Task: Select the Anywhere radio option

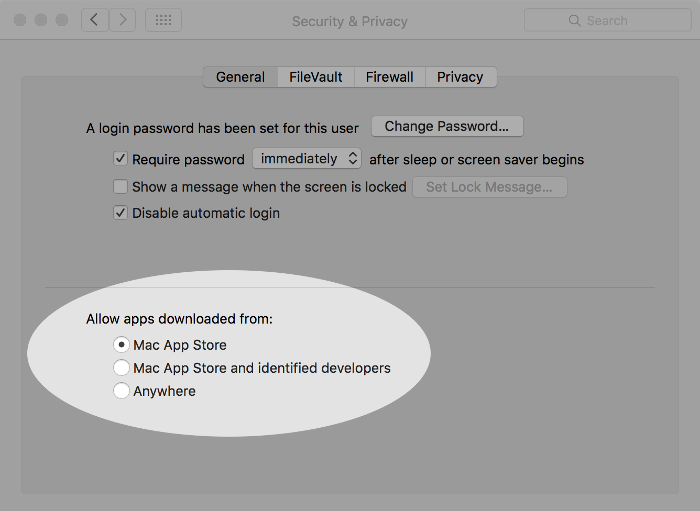Action: (121, 391)
